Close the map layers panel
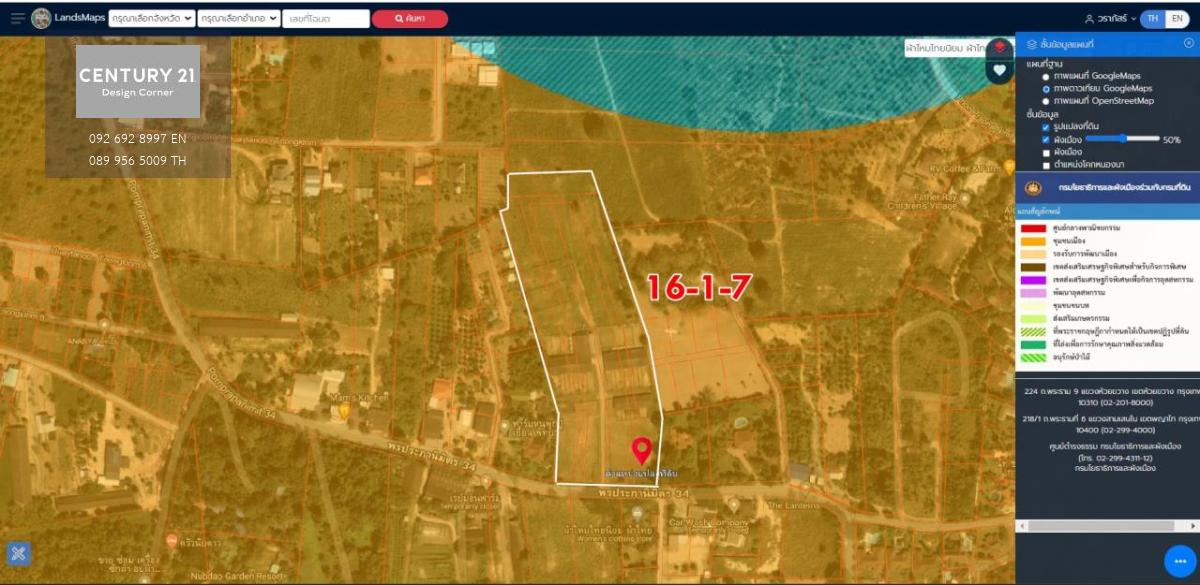 (x=1188, y=44)
